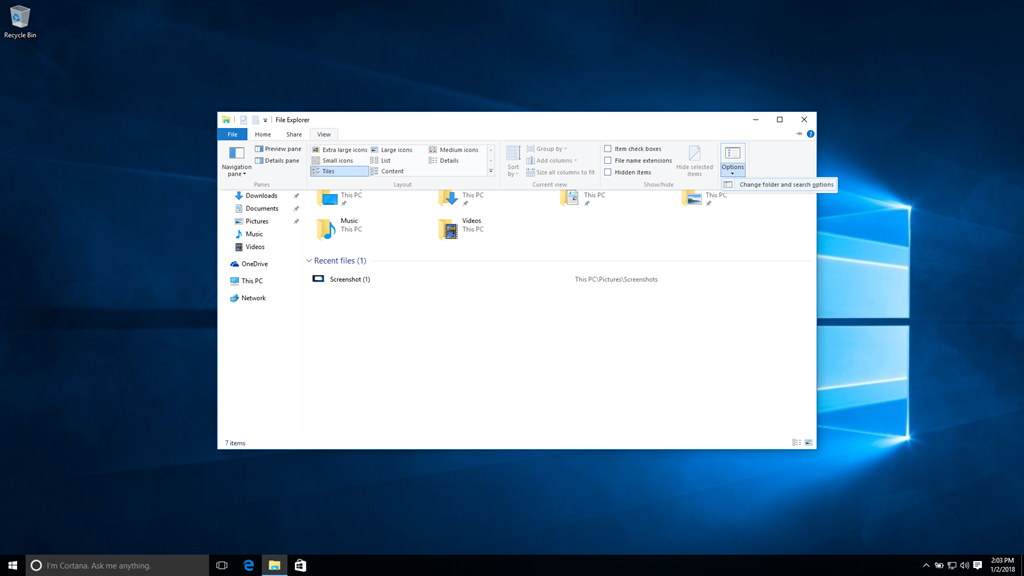Image resolution: width=1024 pixels, height=576 pixels.
Task: Expand the layout gallery more arrow
Action: 491,171
